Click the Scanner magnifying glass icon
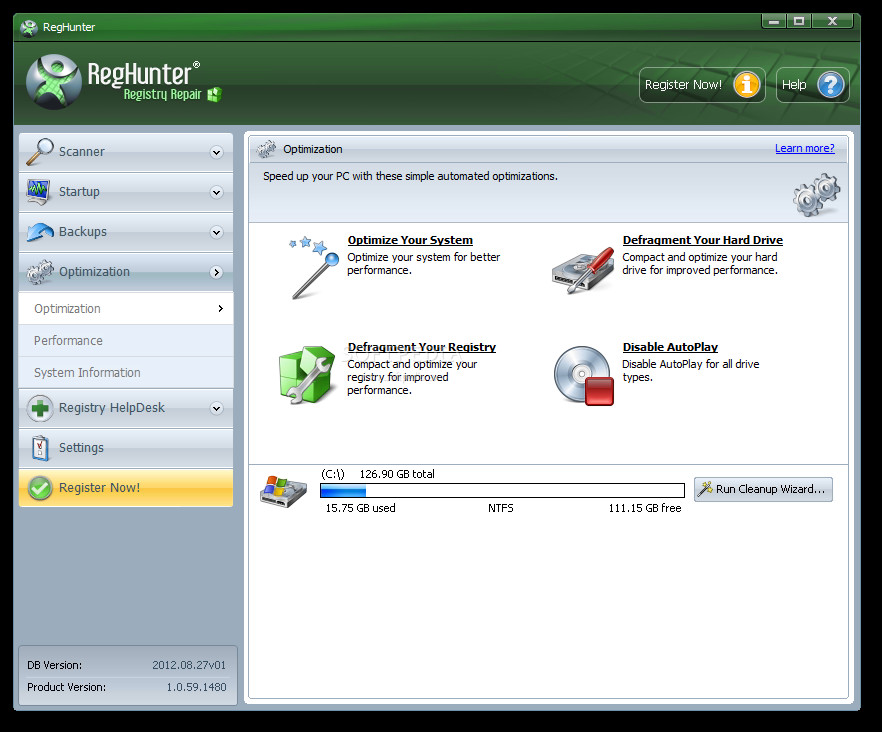Image resolution: width=882 pixels, height=732 pixels. [39, 152]
